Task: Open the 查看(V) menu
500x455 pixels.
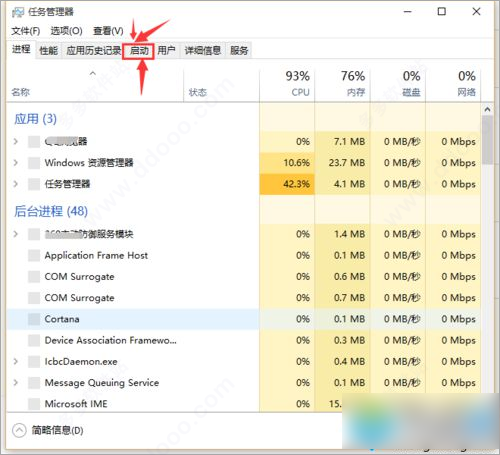Action: (108, 31)
